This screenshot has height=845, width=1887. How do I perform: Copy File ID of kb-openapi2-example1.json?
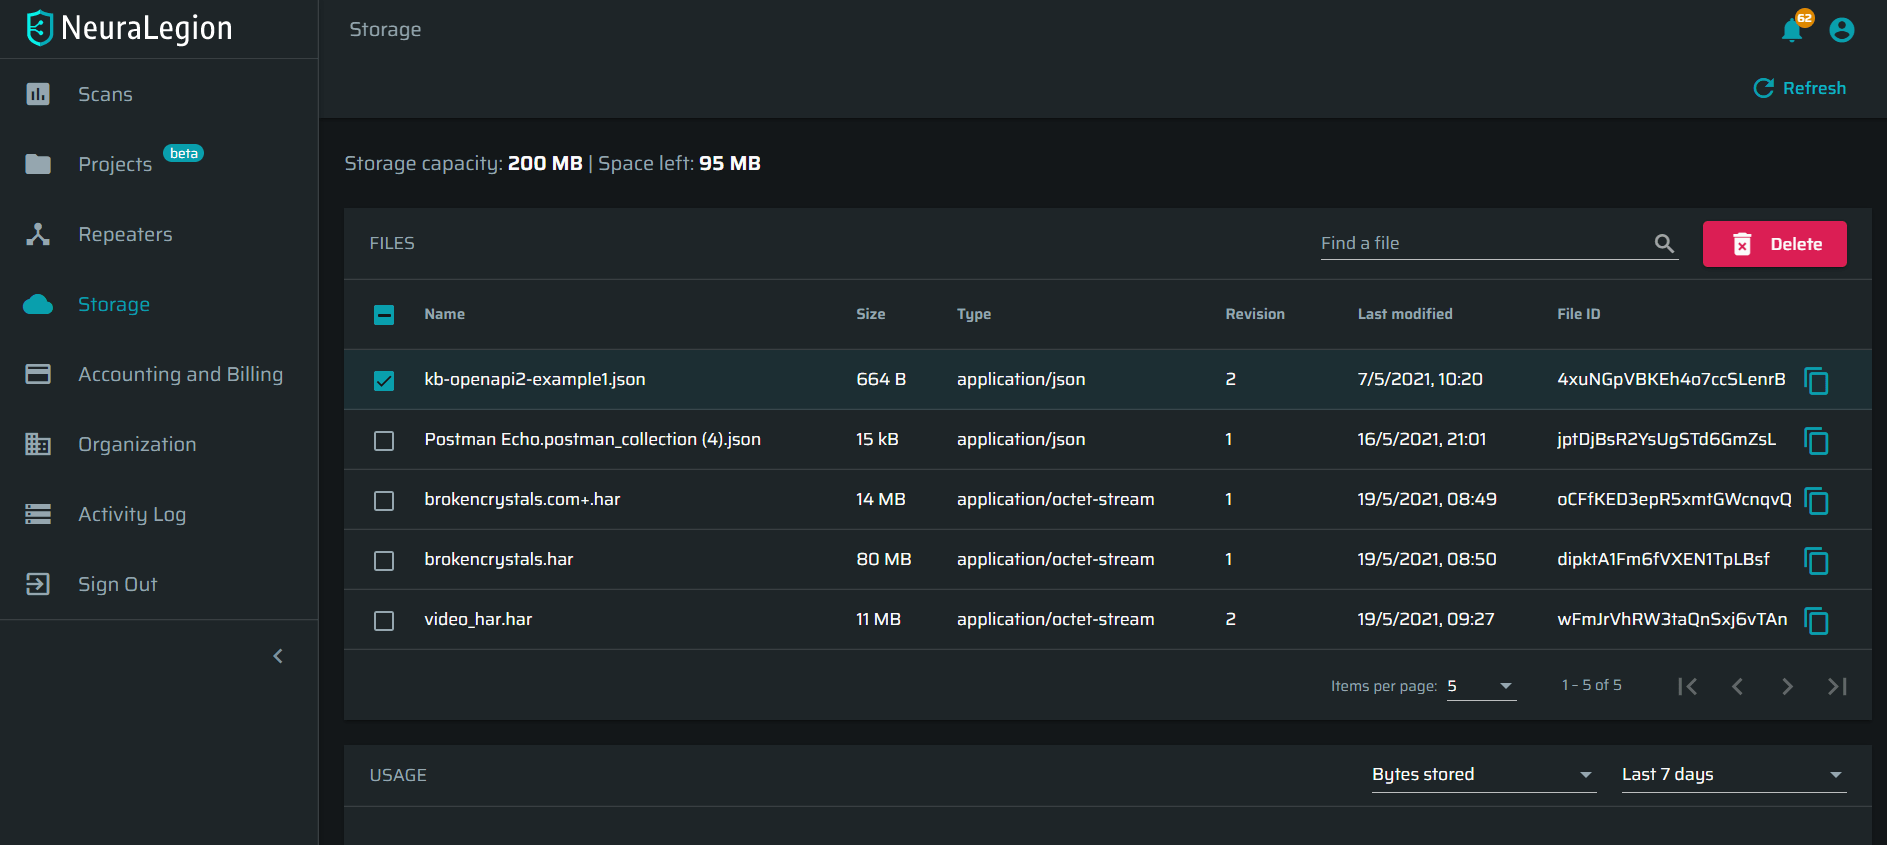pos(1816,381)
